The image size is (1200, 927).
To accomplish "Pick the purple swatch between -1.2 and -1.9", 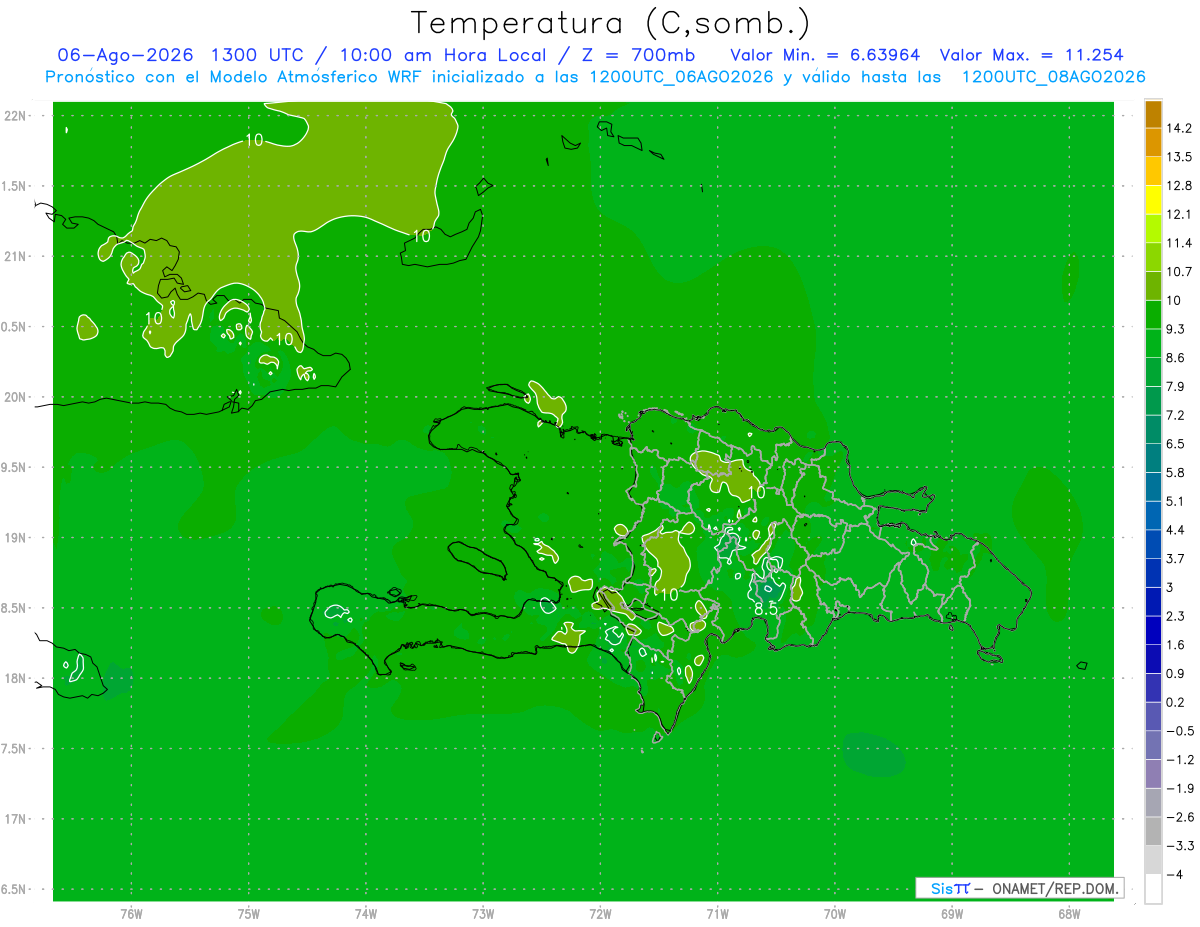I will pyautogui.click(x=1153, y=774).
